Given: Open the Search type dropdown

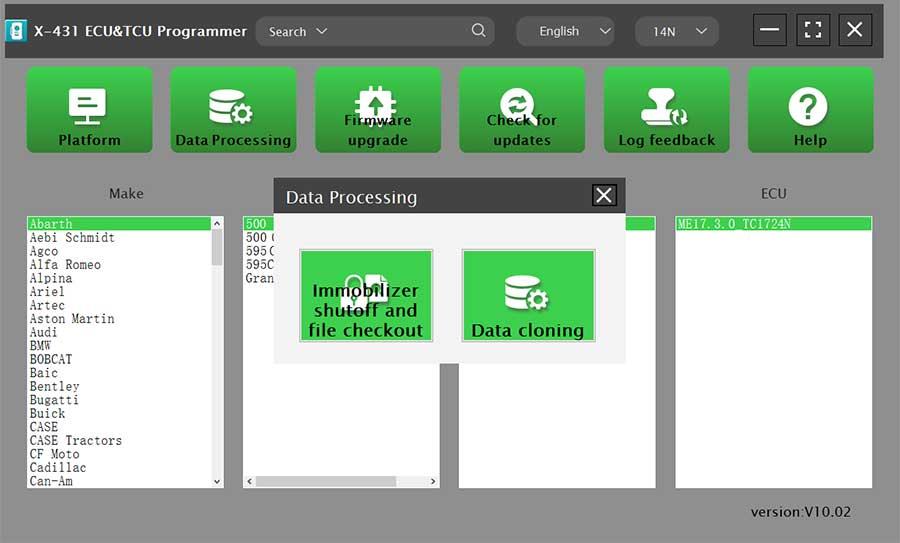Looking at the screenshot, I should coord(298,31).
